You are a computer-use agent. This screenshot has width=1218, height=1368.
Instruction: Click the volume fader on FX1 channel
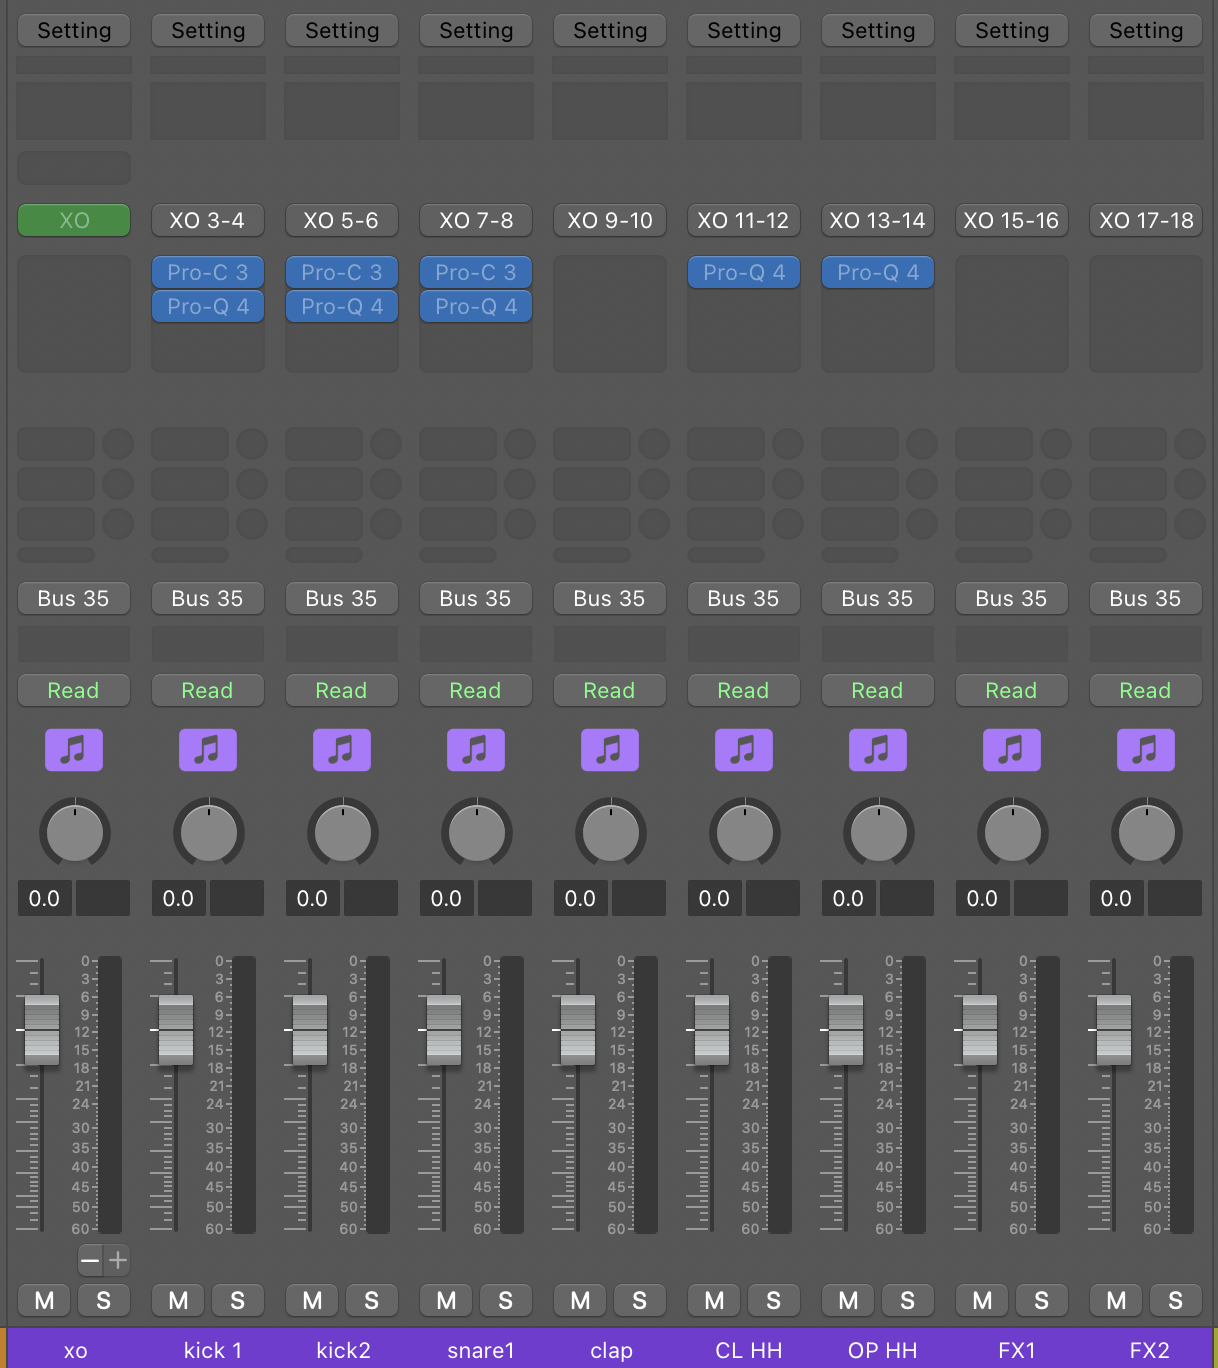(980, 1030)
